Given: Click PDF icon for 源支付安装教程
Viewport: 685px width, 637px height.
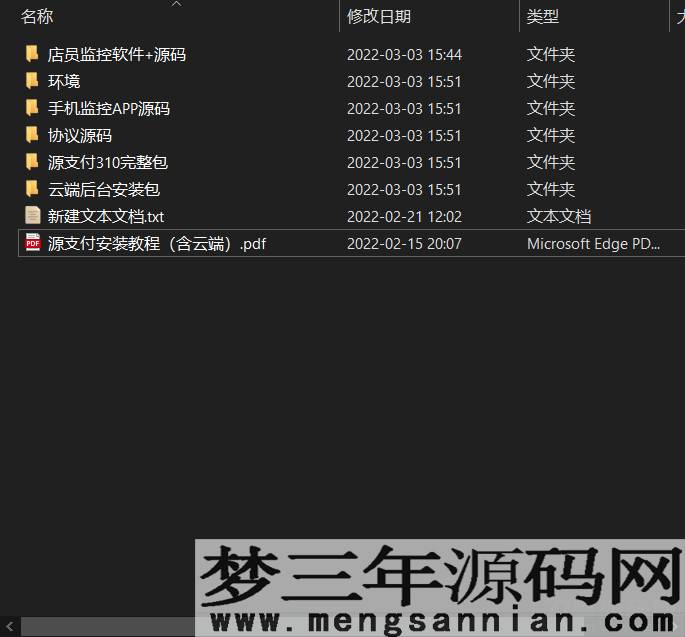Looking at the screenshot, I should 33,243.
